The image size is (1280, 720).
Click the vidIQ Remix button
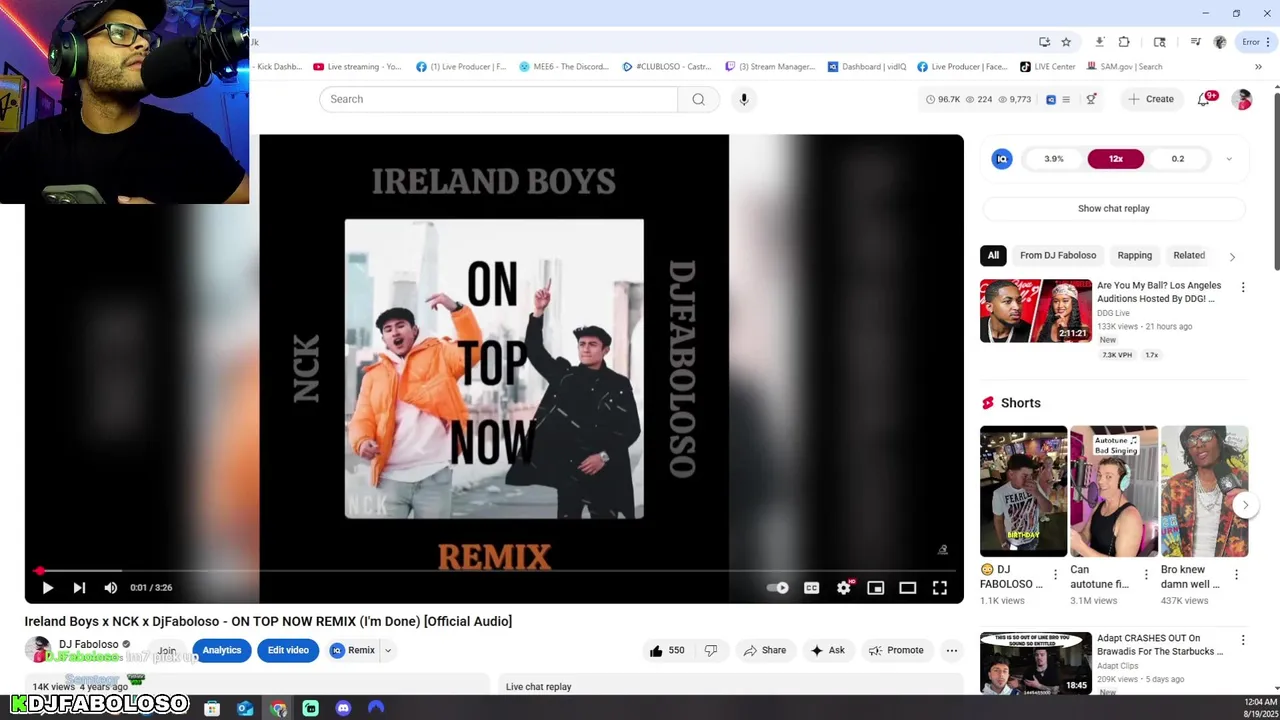[x=353, y=650]
